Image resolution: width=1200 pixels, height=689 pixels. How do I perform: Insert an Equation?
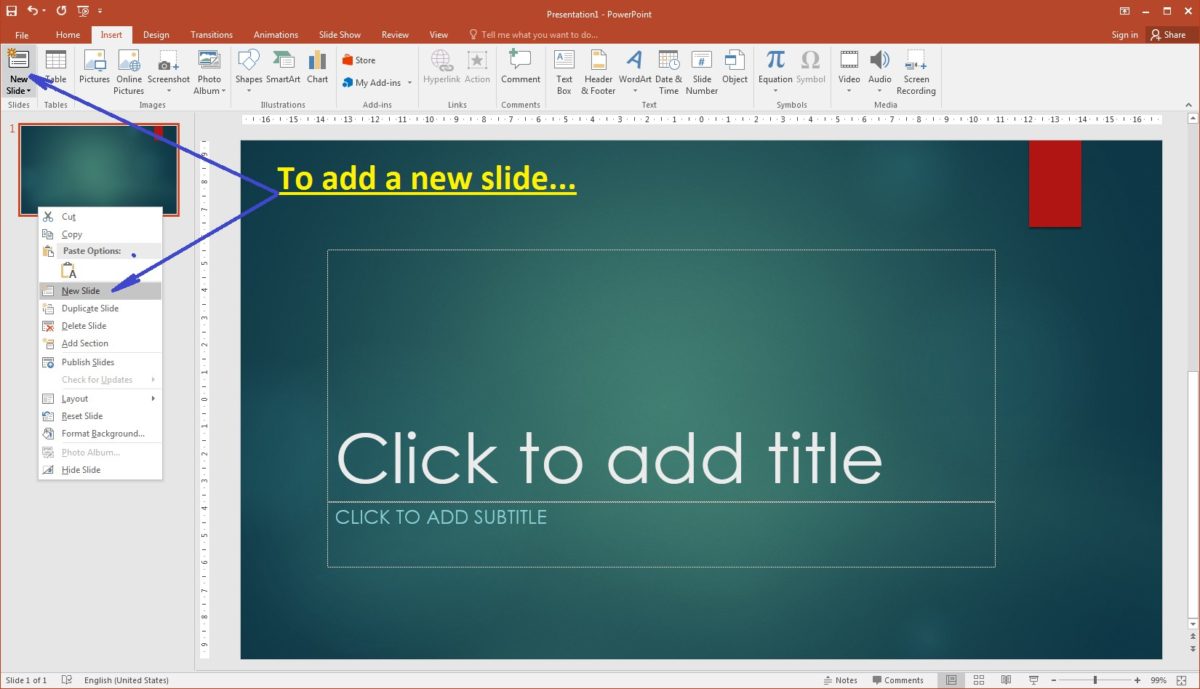point(774,68)
